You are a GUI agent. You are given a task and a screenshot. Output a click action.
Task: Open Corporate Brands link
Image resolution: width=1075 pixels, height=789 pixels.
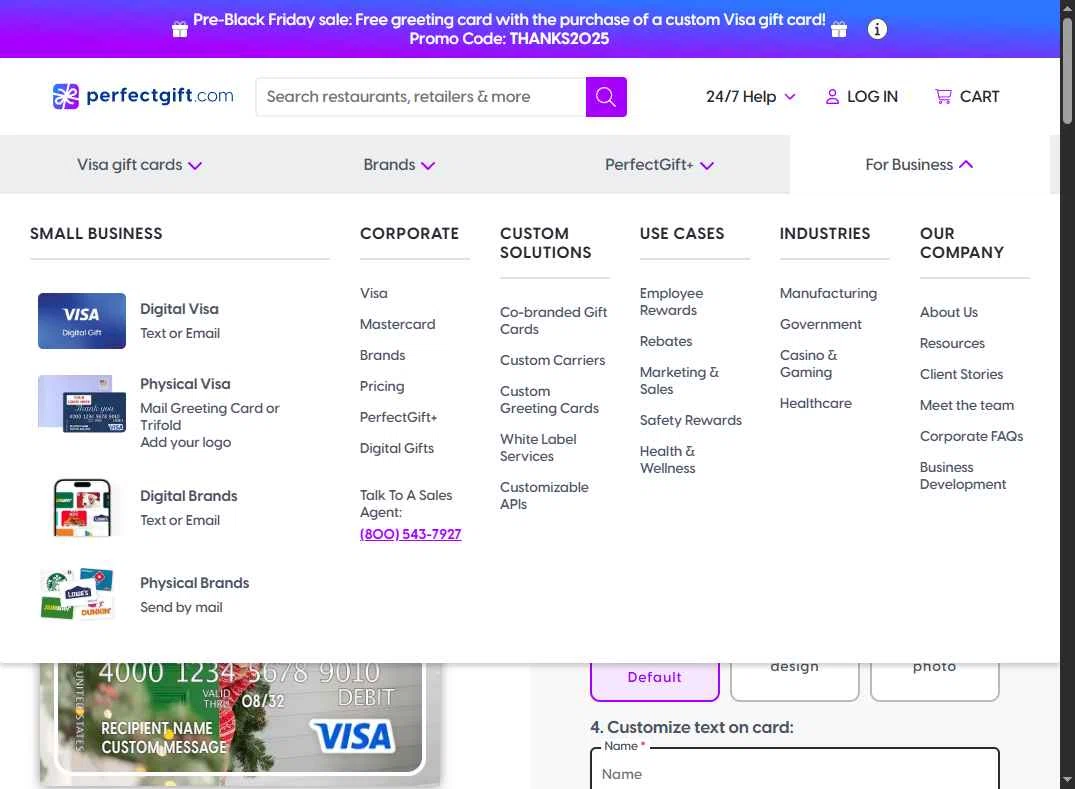point(383,355)
